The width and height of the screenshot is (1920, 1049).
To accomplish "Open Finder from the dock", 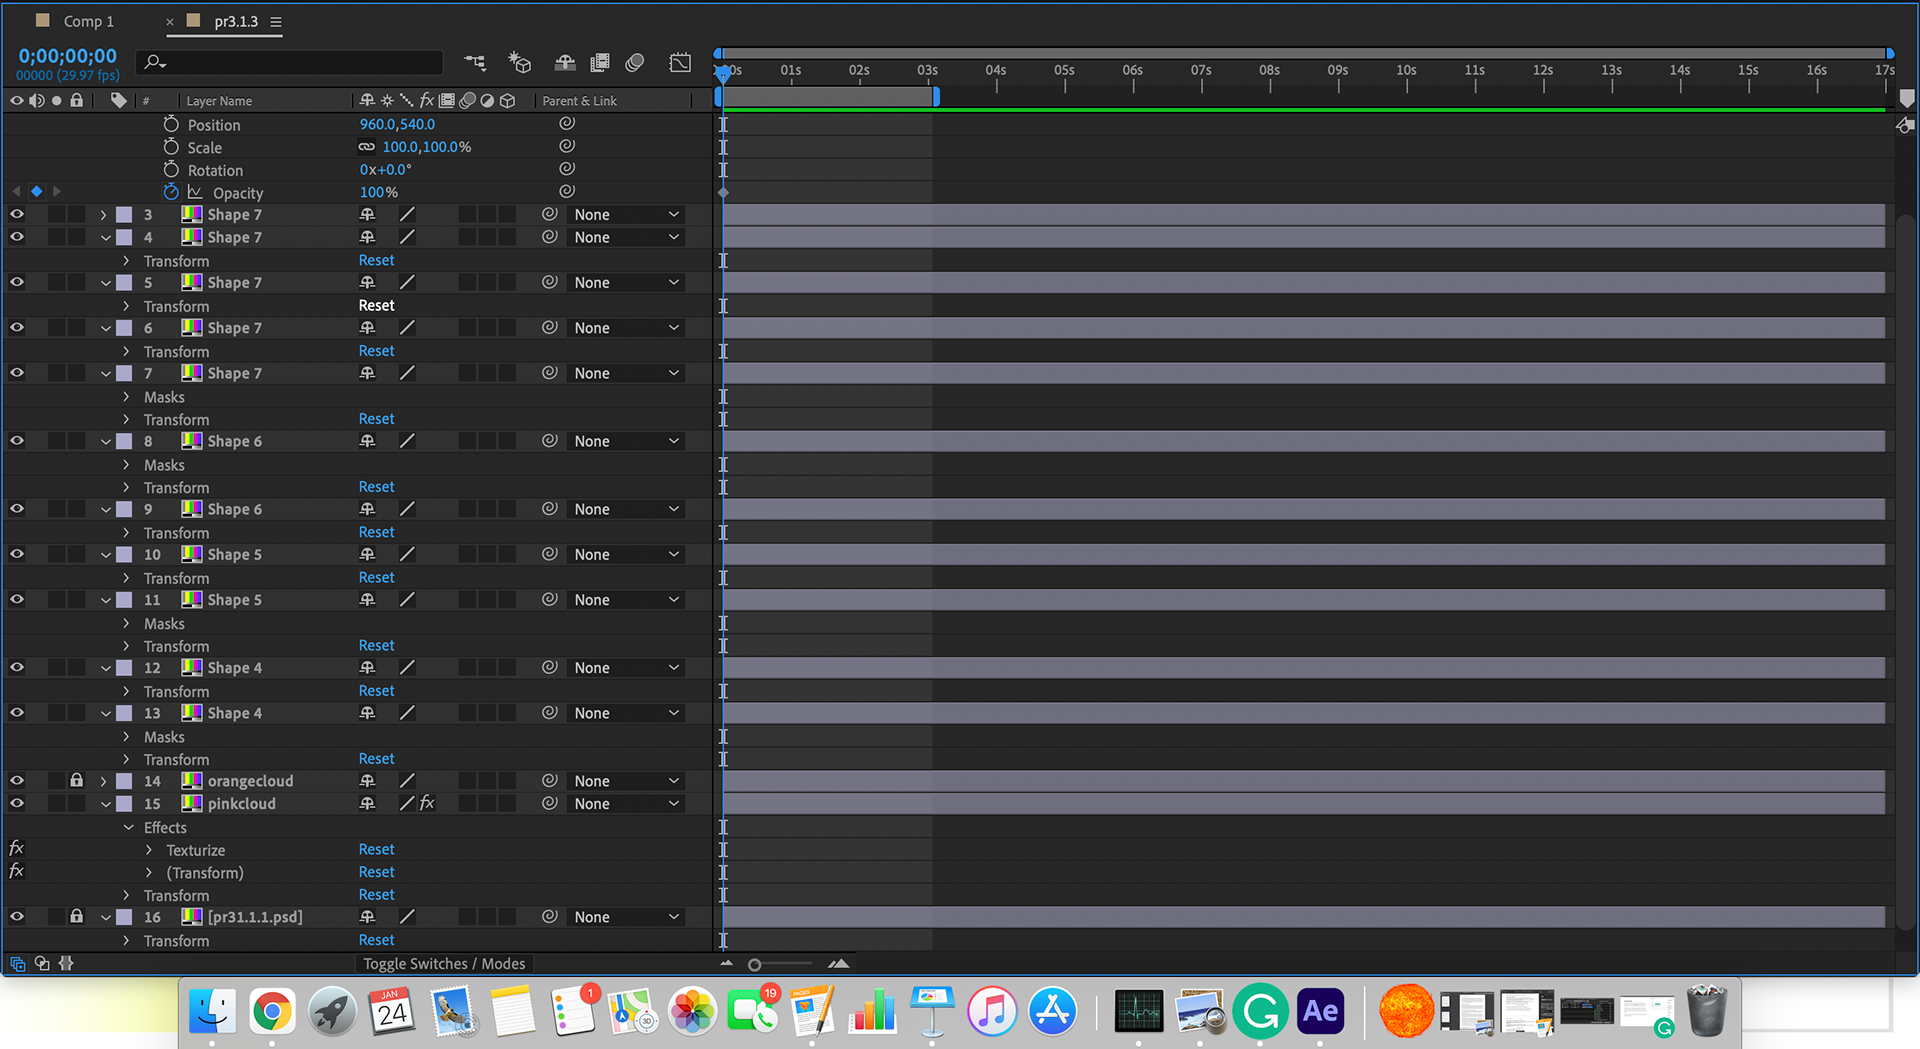I will coord(212,1011).
